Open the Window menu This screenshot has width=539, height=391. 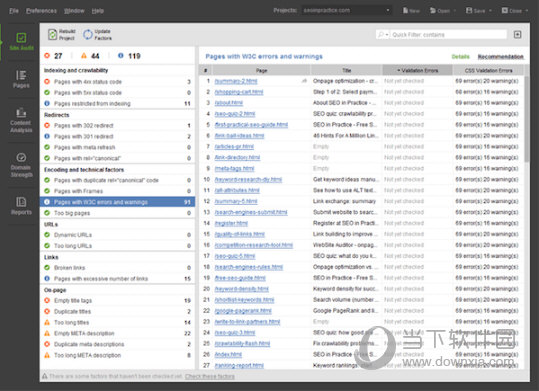tap(74, 11)
